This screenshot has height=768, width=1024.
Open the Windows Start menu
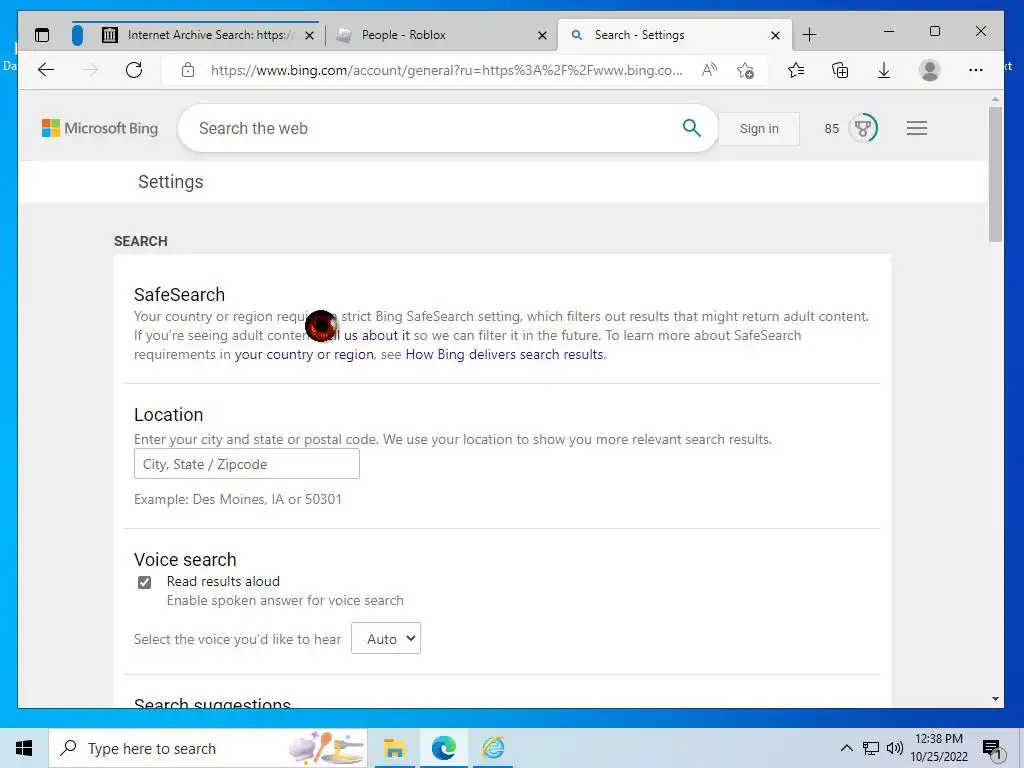[24, 748]
